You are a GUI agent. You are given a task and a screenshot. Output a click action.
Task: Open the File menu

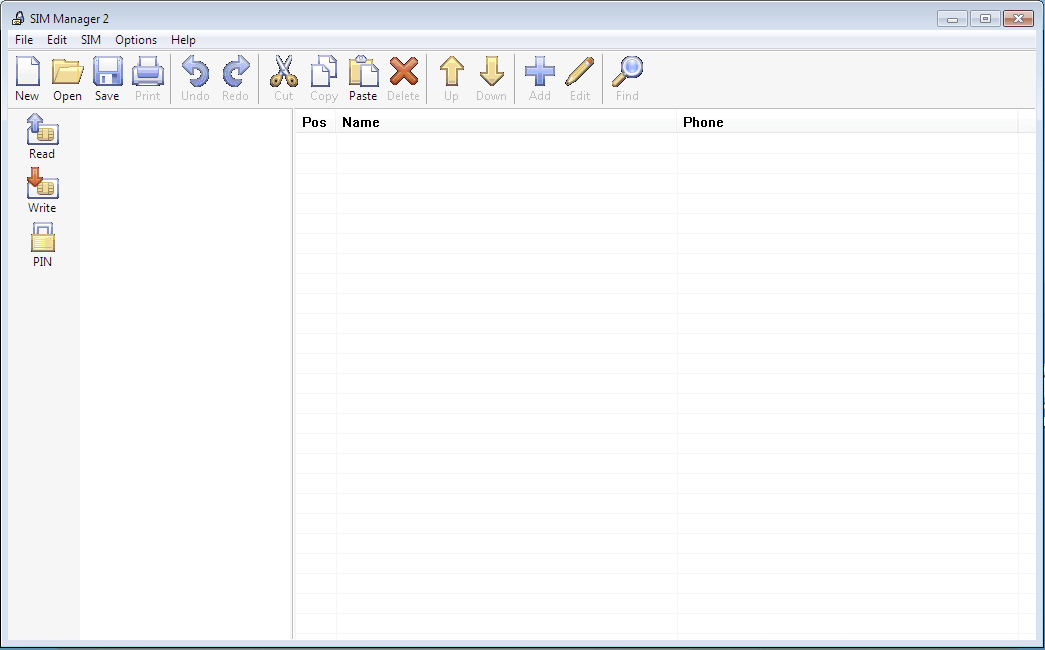click(23, 40)
